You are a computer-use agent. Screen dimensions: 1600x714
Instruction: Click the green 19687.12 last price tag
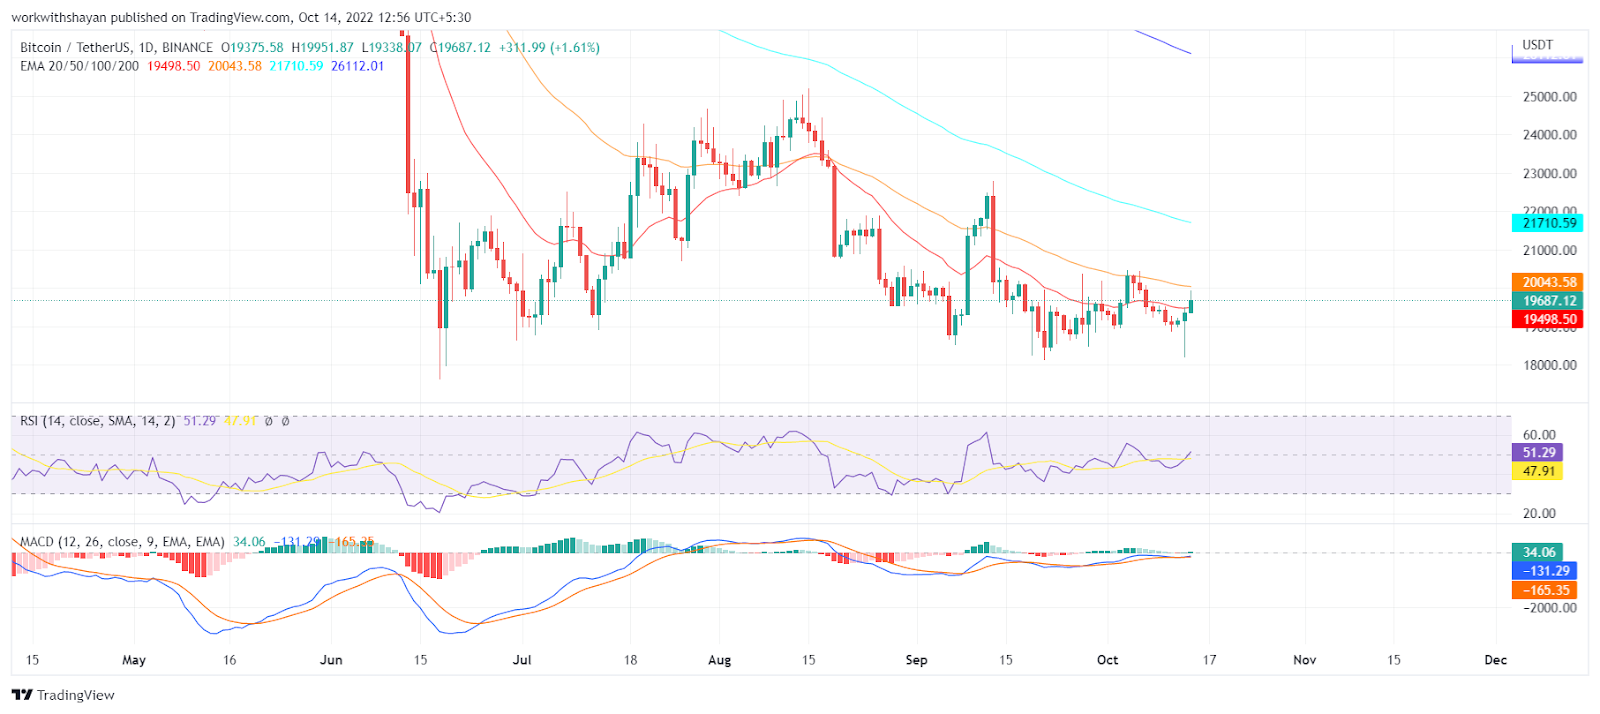1547,300
